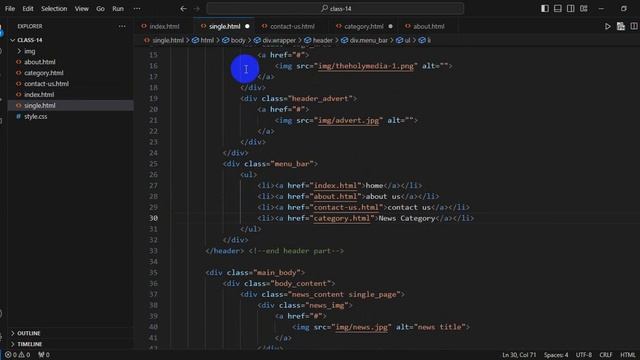Image resolution: width=640 pixels, height=360 pixels.
Task: Change encoding via UTF-8
Action: 584,355
